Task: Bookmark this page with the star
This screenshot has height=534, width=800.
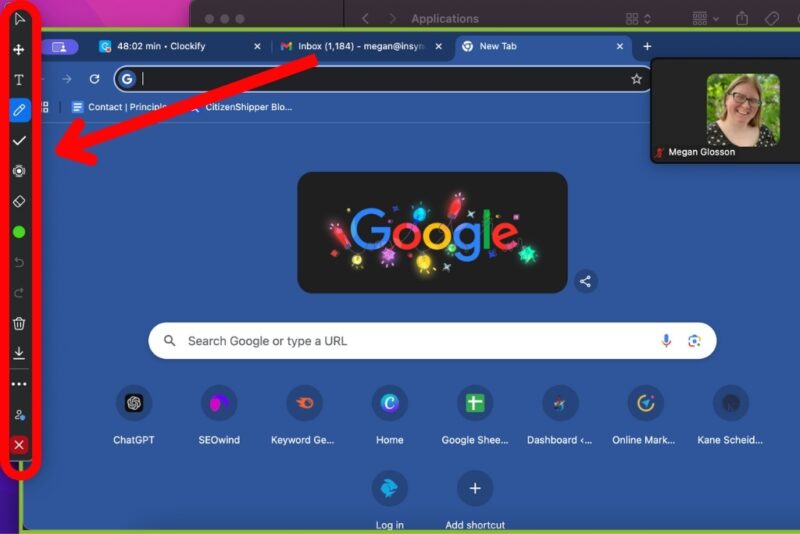Action: [x=636, y=79]
